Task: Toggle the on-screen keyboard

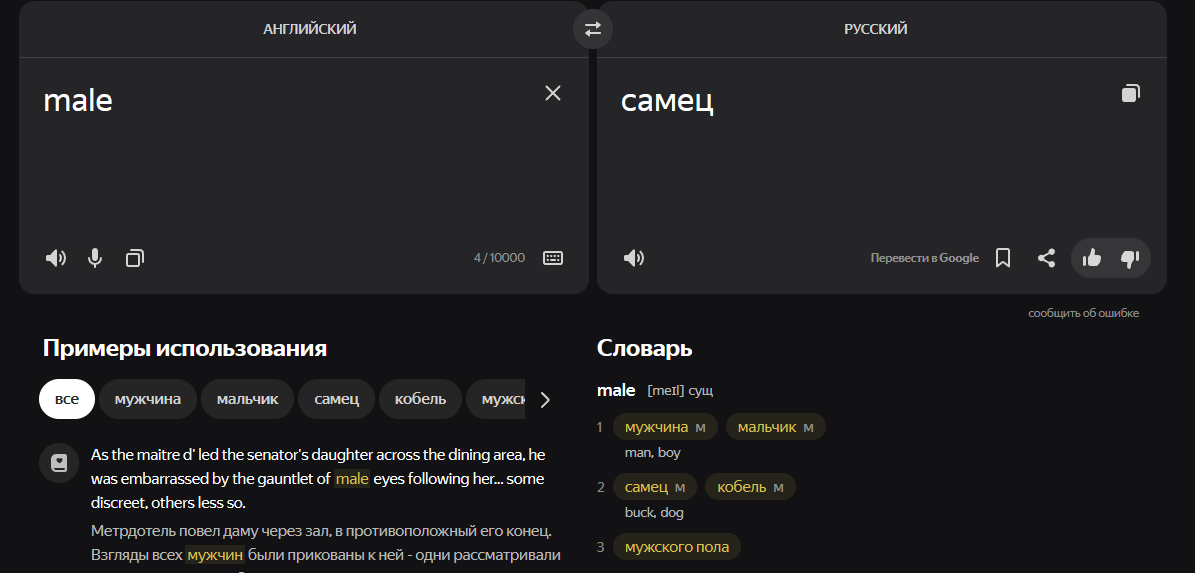Action: [x=553, y=258]
